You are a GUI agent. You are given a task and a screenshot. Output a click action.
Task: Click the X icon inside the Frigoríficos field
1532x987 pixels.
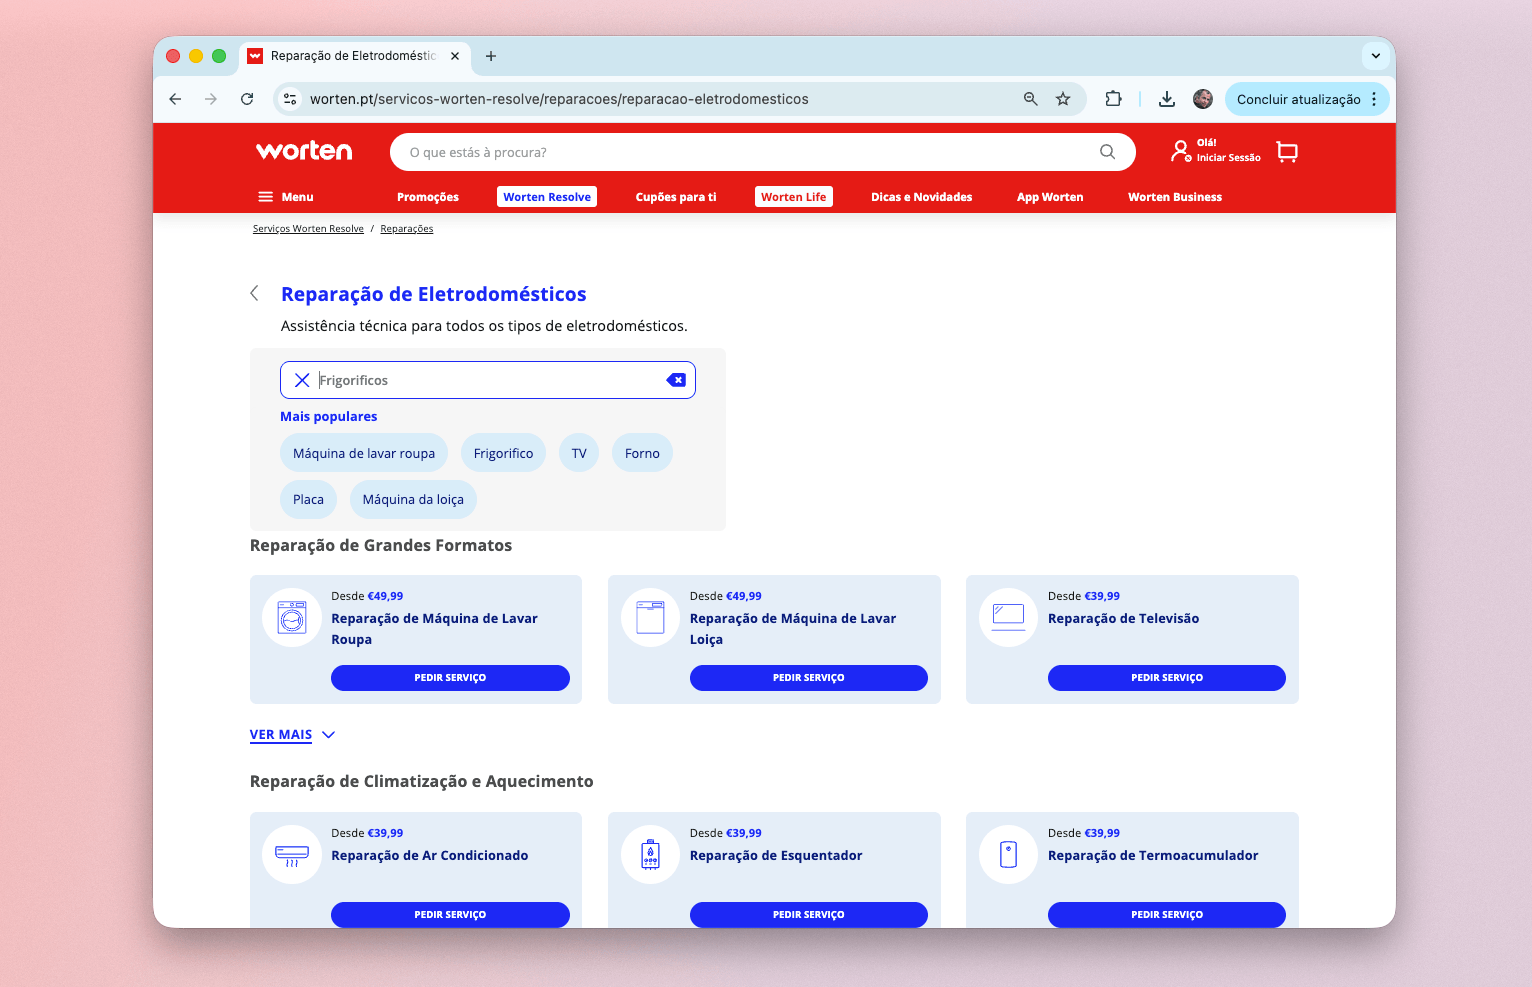click(302, 380)
